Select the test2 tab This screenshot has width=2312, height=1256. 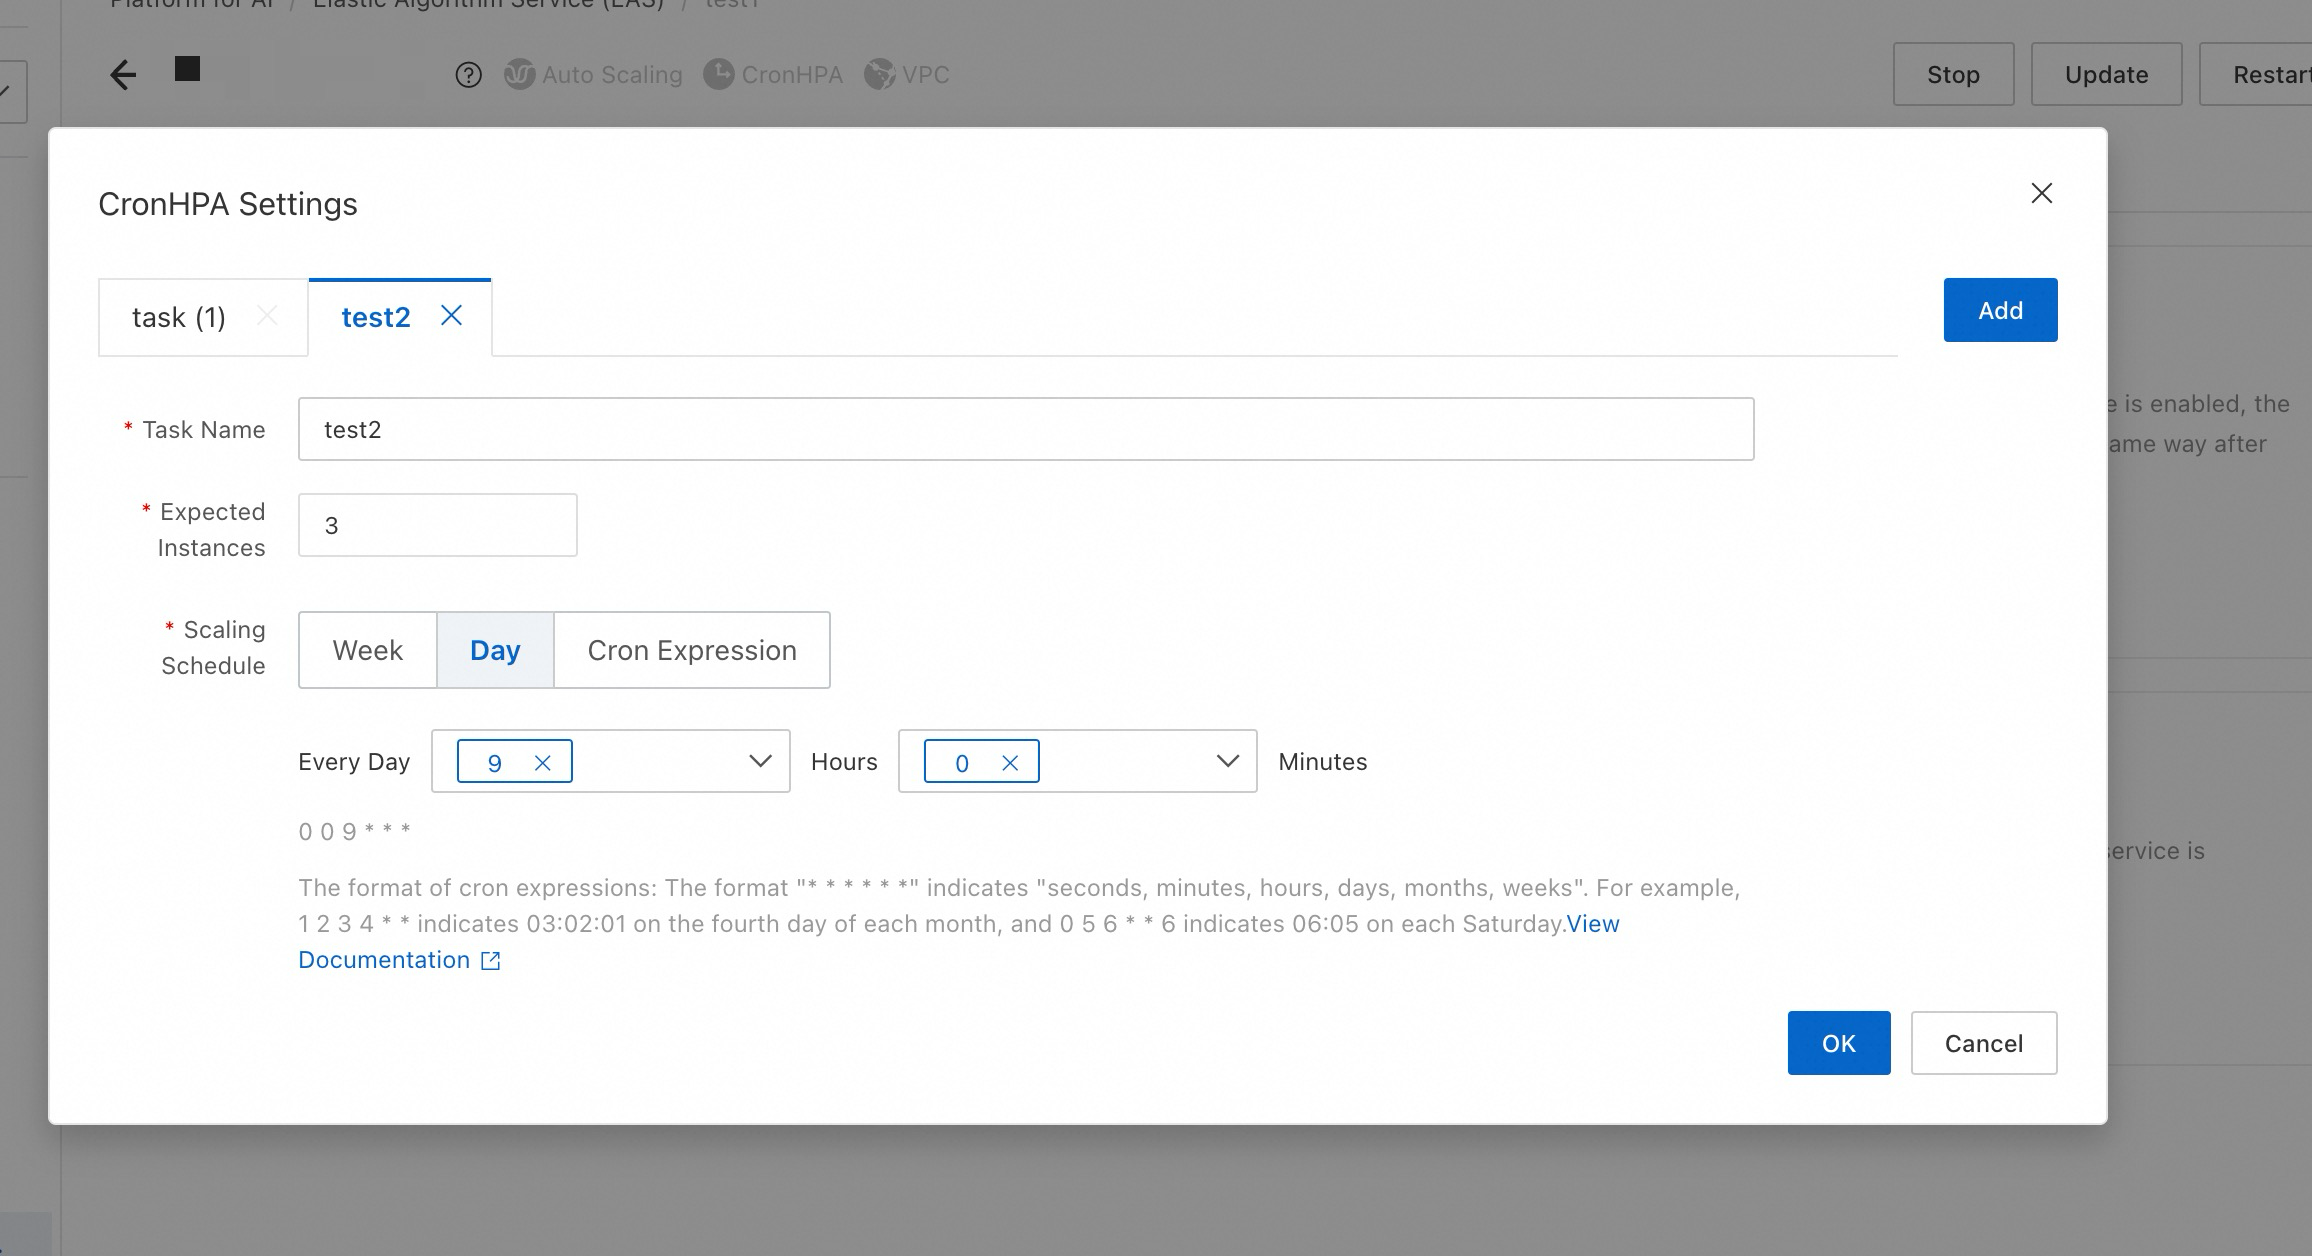[376, 318]
